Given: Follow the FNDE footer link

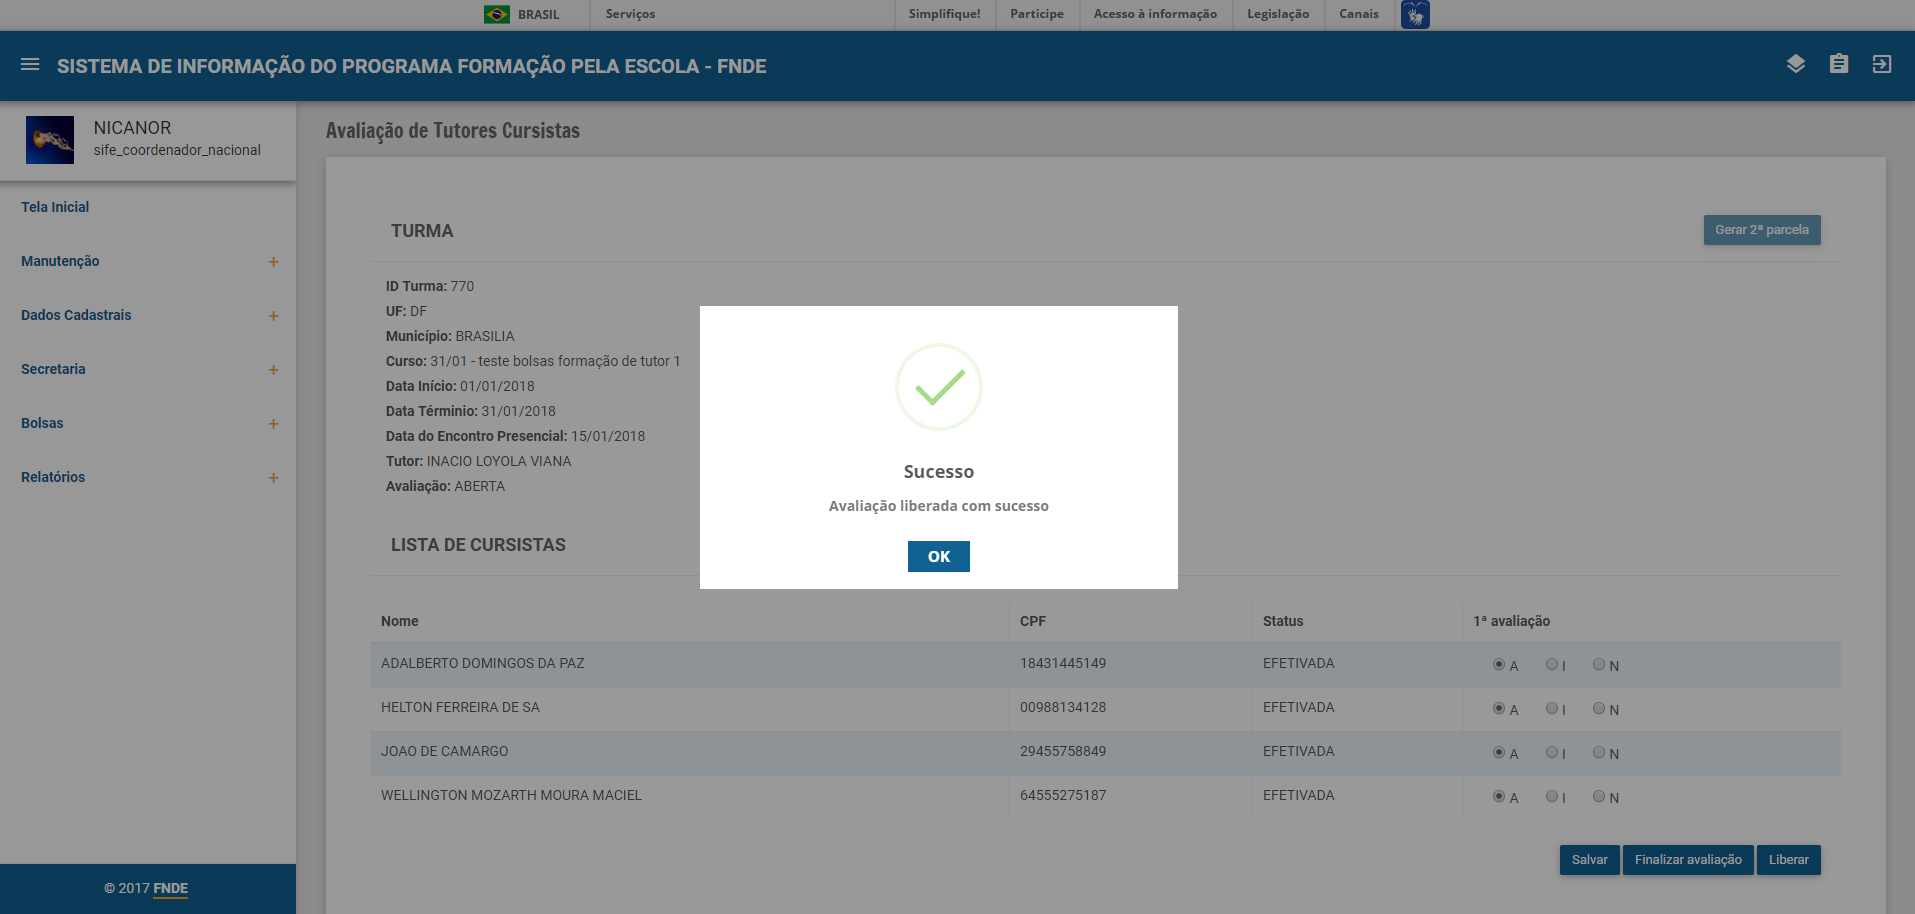Looking at the screenshot, I should coord(170,888).
